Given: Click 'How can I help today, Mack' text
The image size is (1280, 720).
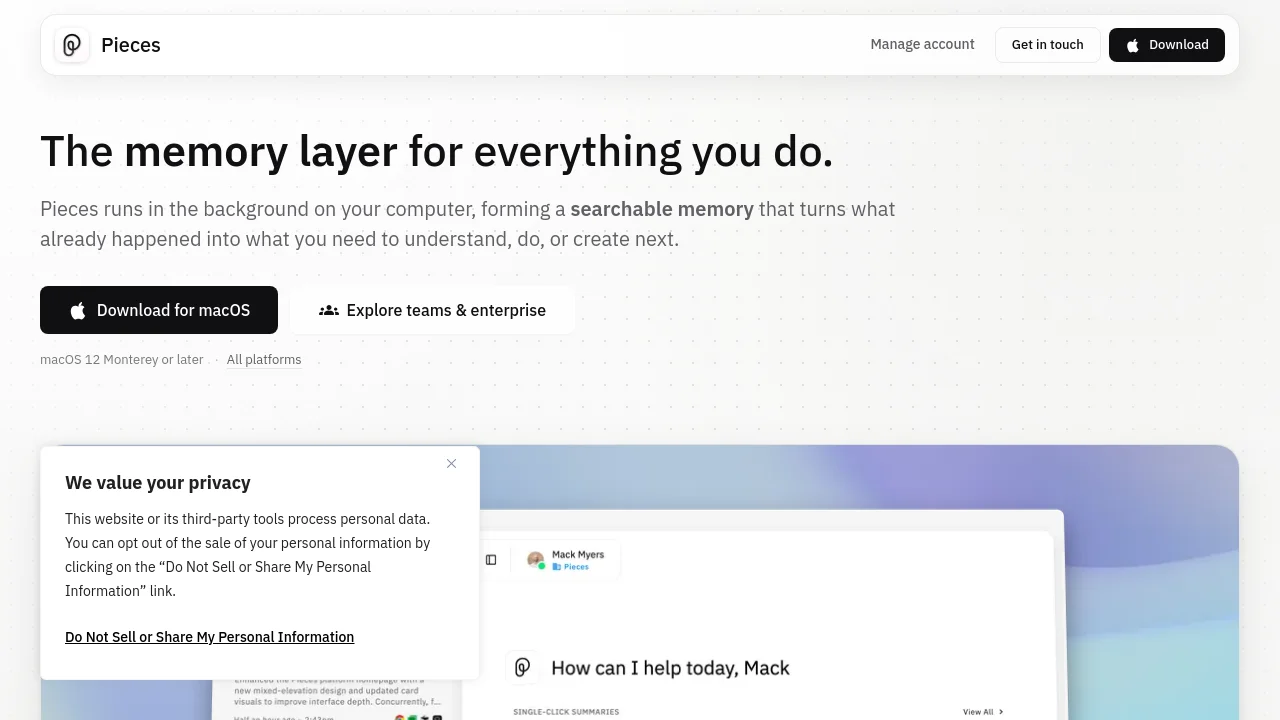Looking at the screenshot, I should click(671, 668).
